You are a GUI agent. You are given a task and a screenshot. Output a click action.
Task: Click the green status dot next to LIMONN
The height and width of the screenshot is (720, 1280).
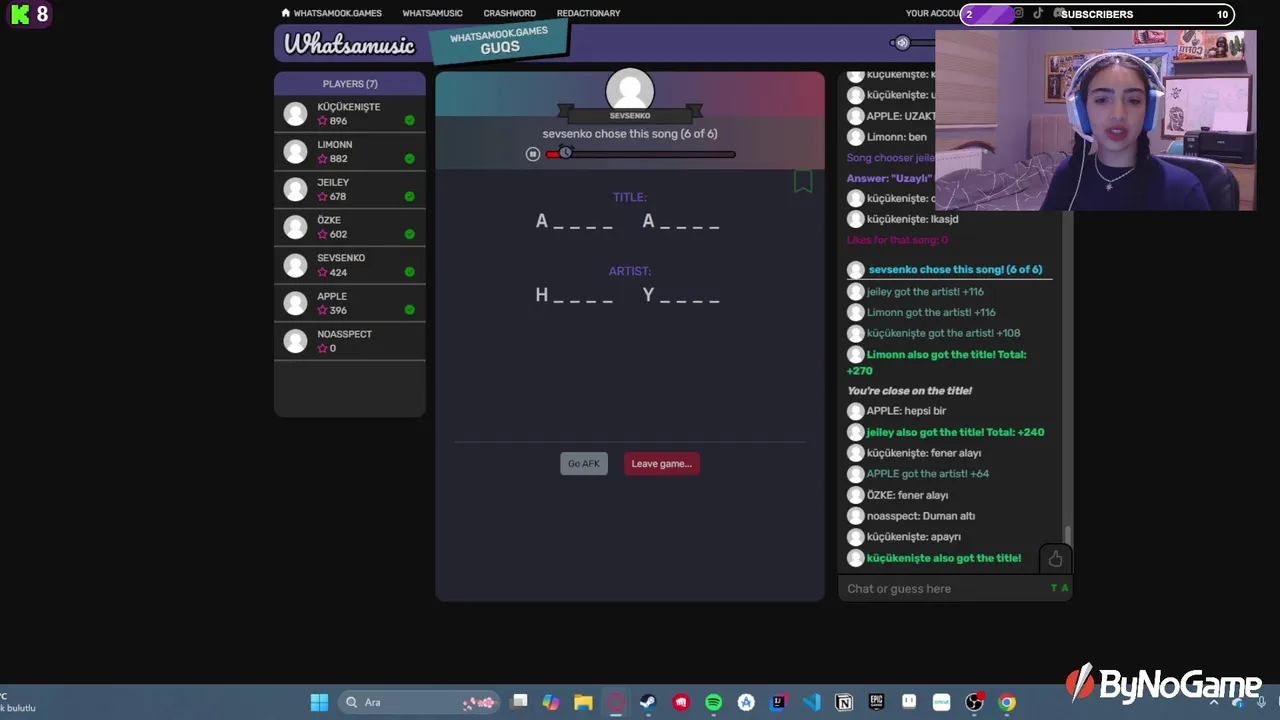[410, 159]
